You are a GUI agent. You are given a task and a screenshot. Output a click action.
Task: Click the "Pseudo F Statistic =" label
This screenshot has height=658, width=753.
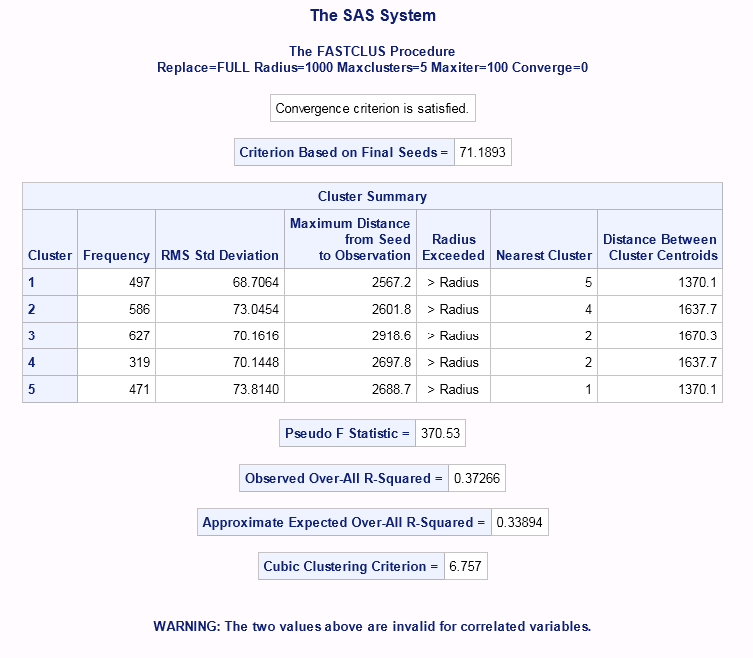347,433
